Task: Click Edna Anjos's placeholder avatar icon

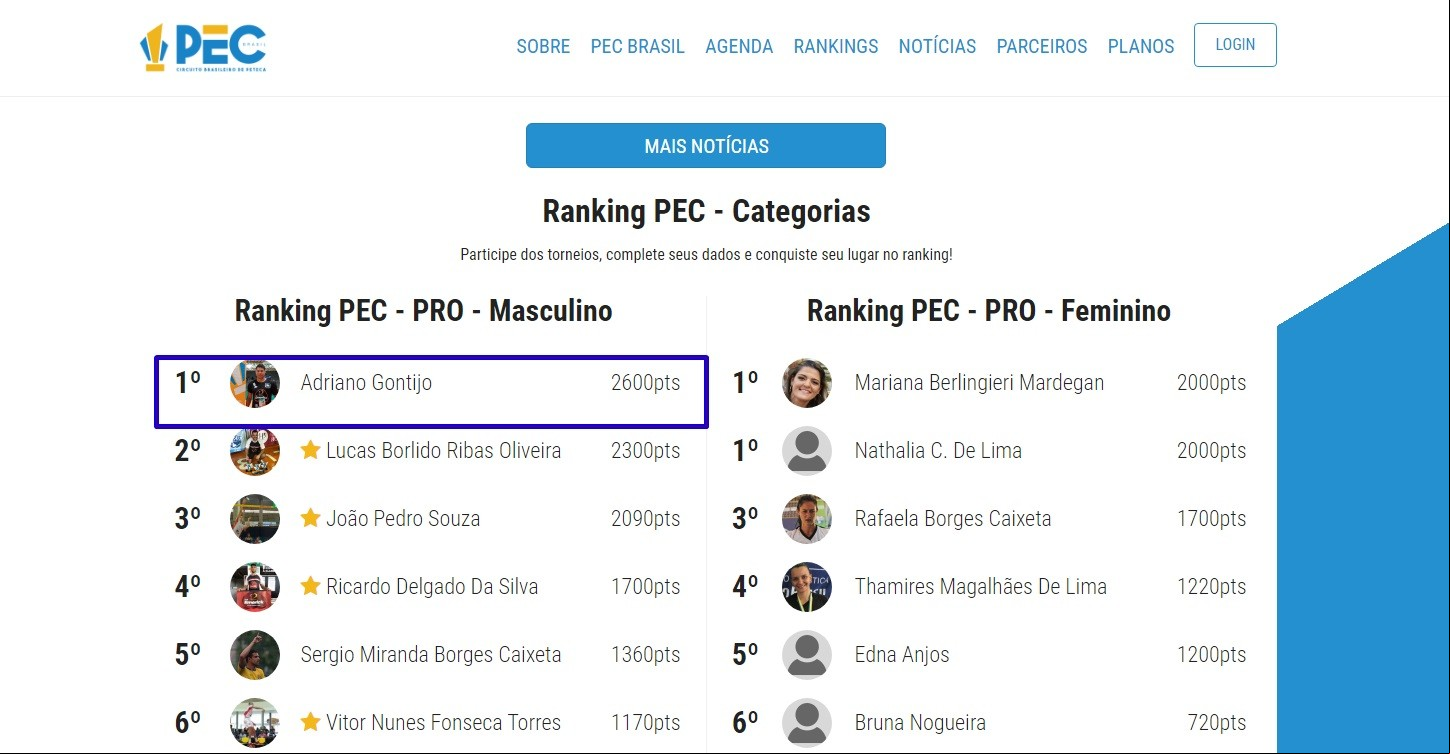Action: (807, 655)
